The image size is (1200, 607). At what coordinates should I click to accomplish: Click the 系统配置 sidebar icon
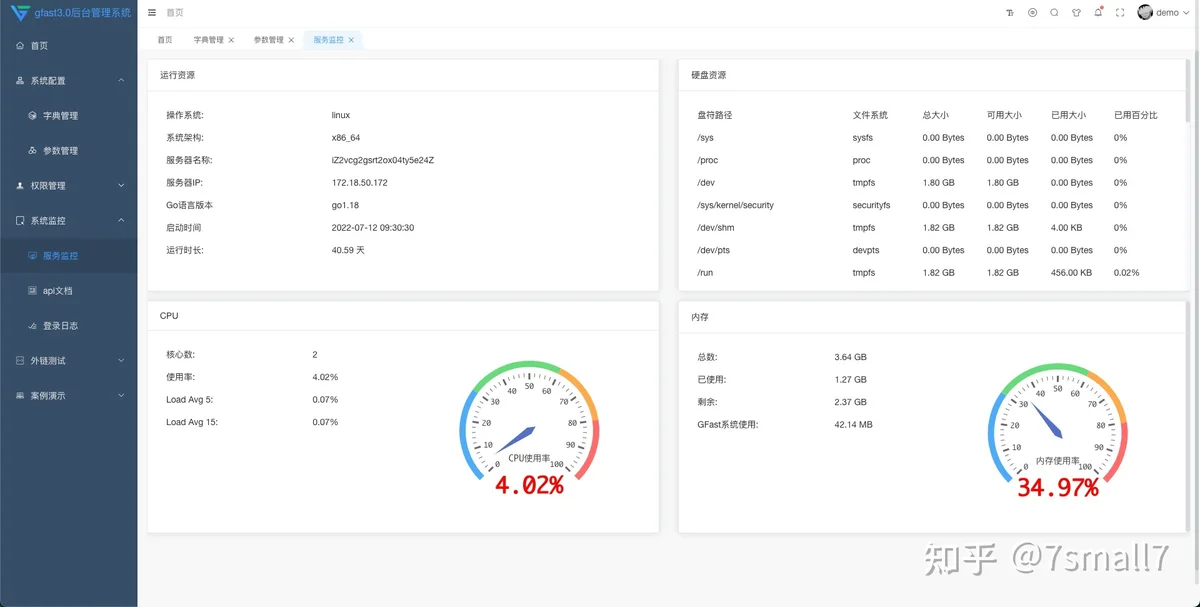click(20, 81)
